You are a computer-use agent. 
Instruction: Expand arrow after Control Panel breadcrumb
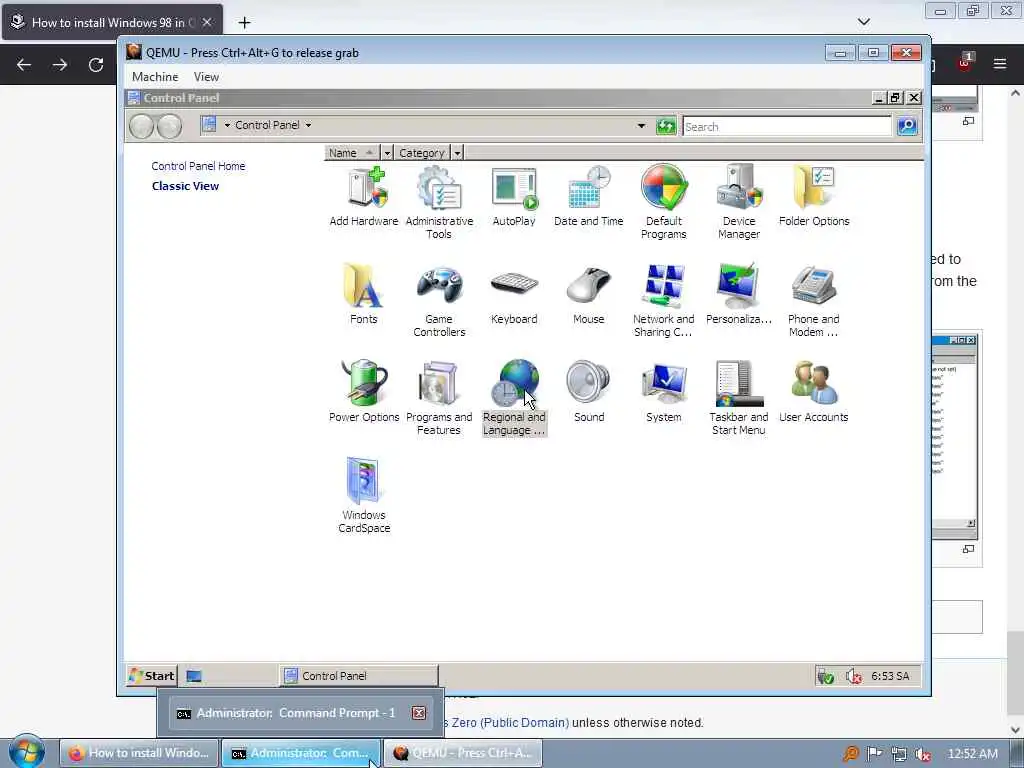tap(308, 125)
